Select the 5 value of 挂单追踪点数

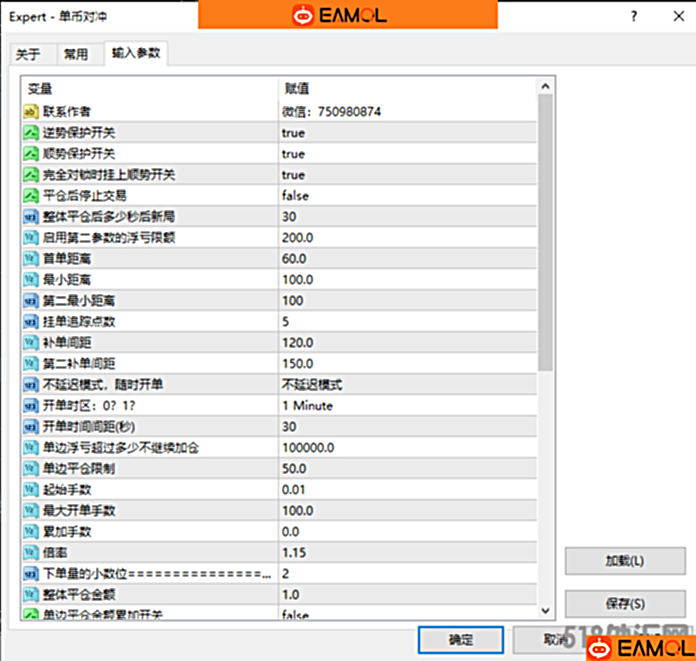coord(407,321)
